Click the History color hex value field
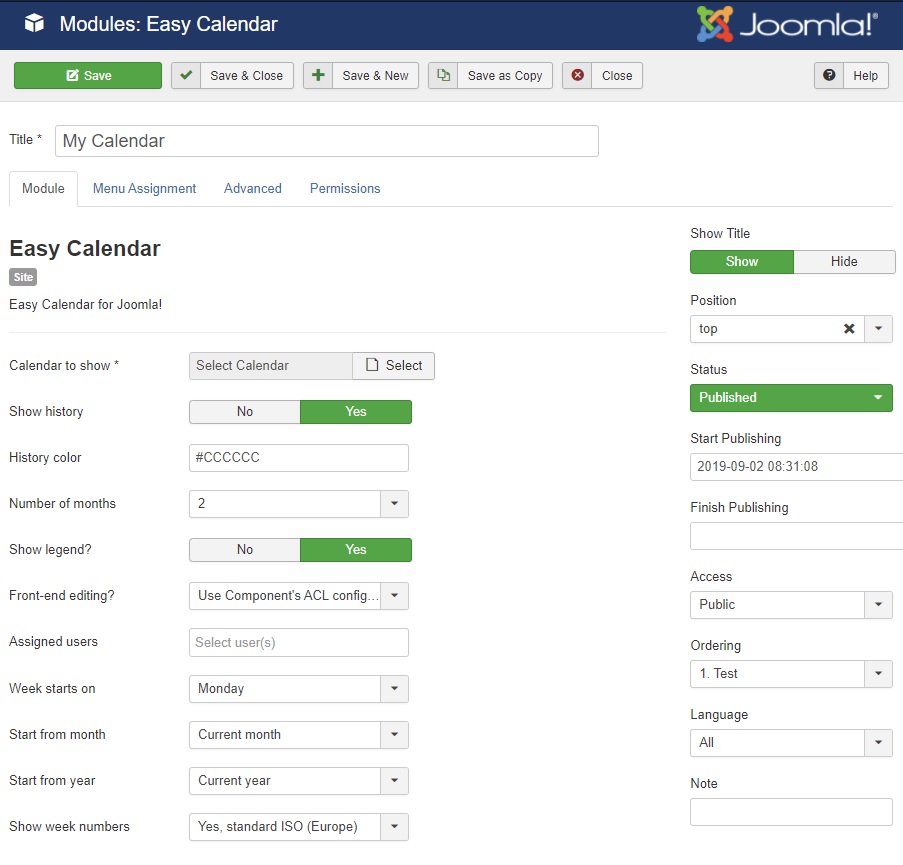This screenshot has width=903, height=865. pos(298,458)
